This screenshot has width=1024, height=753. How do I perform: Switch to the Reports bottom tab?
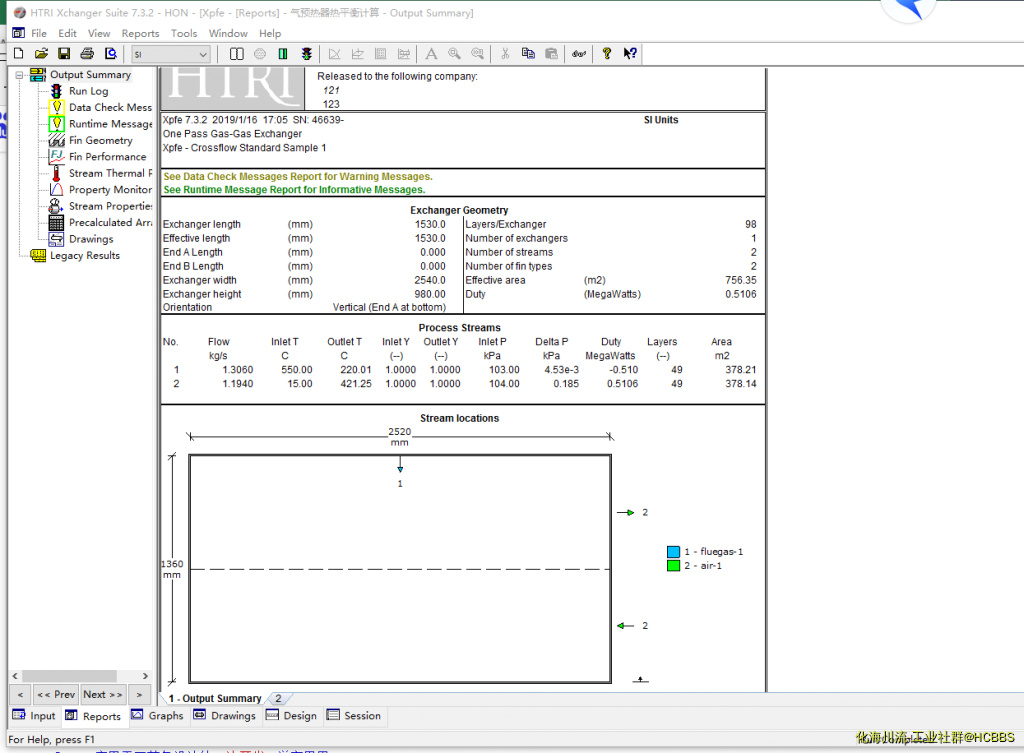tap(93, 716)
